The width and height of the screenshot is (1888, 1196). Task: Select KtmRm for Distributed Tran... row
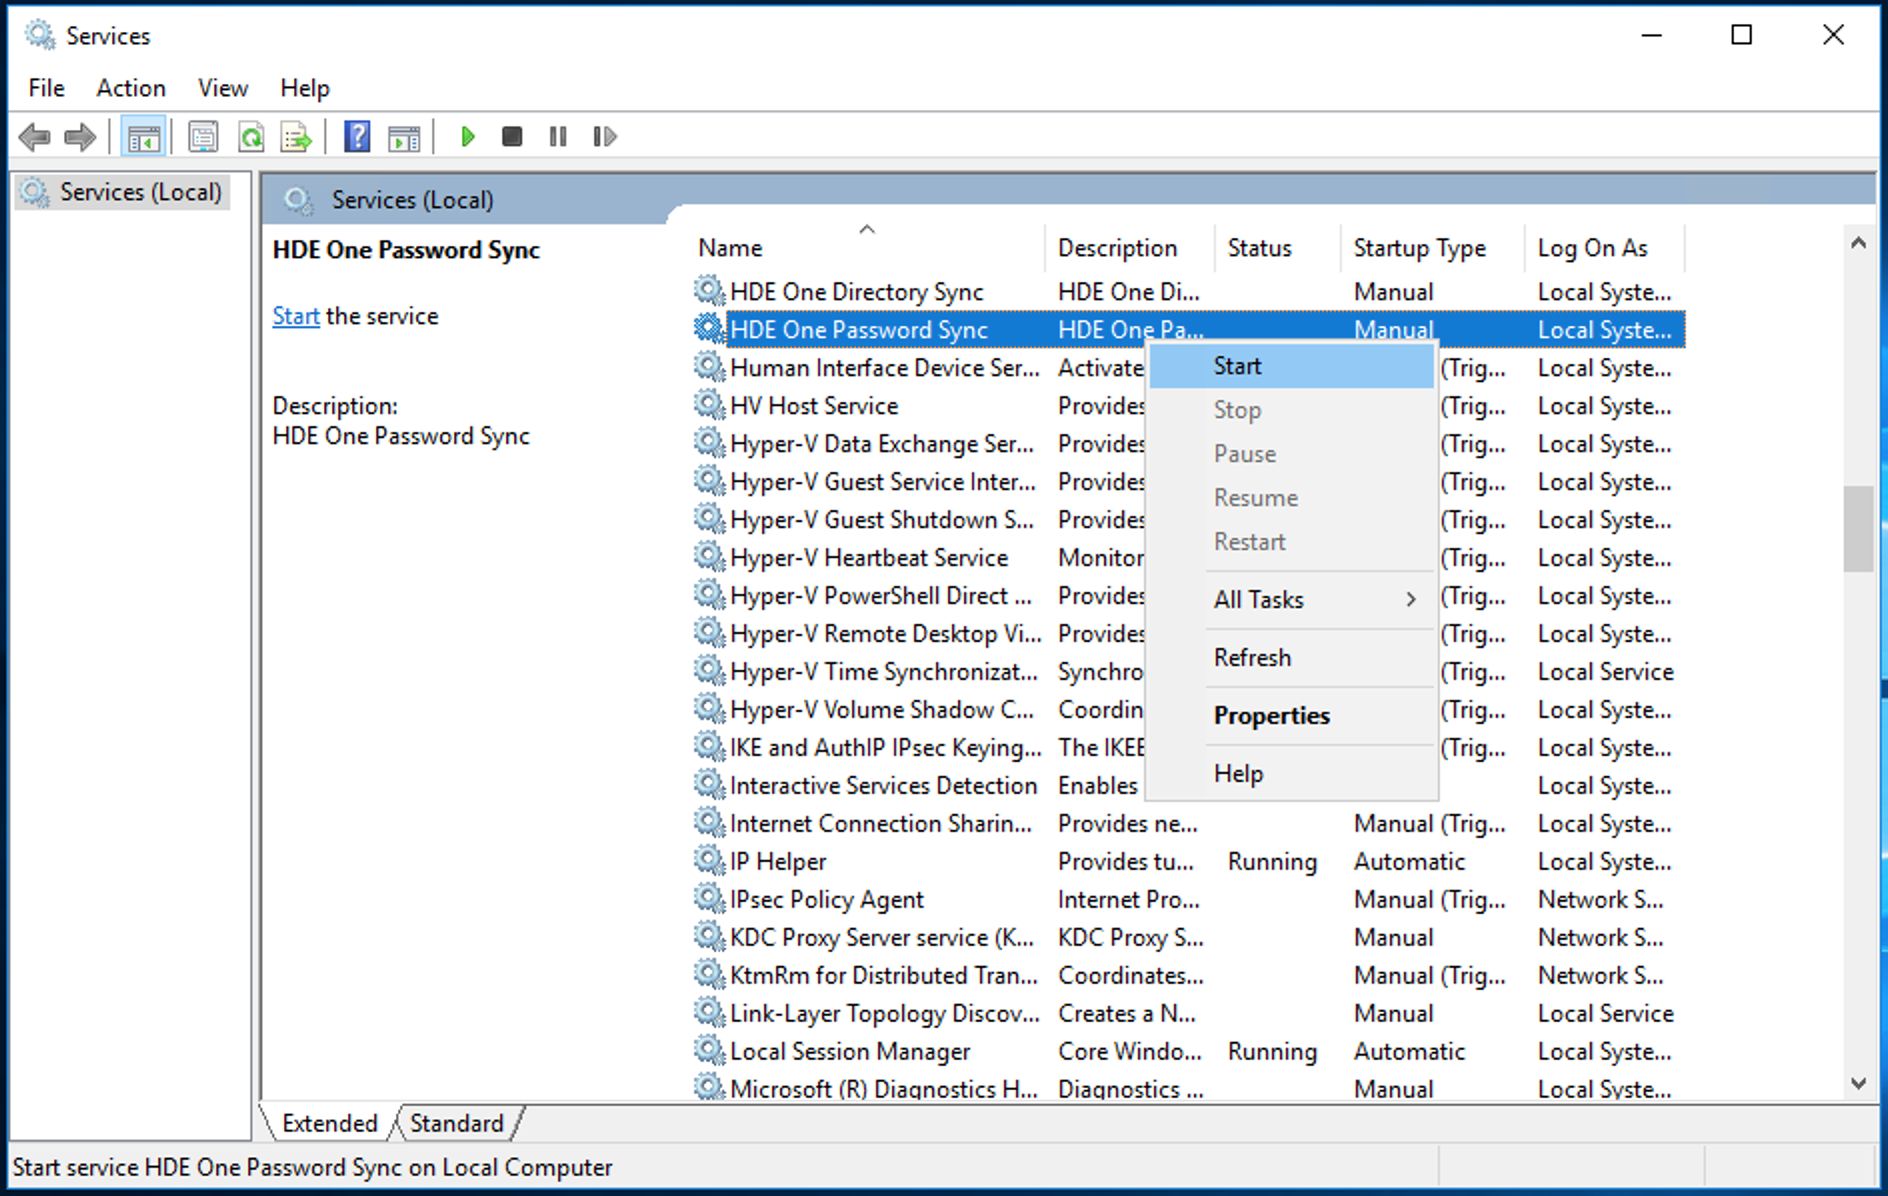pos(1189,975)
